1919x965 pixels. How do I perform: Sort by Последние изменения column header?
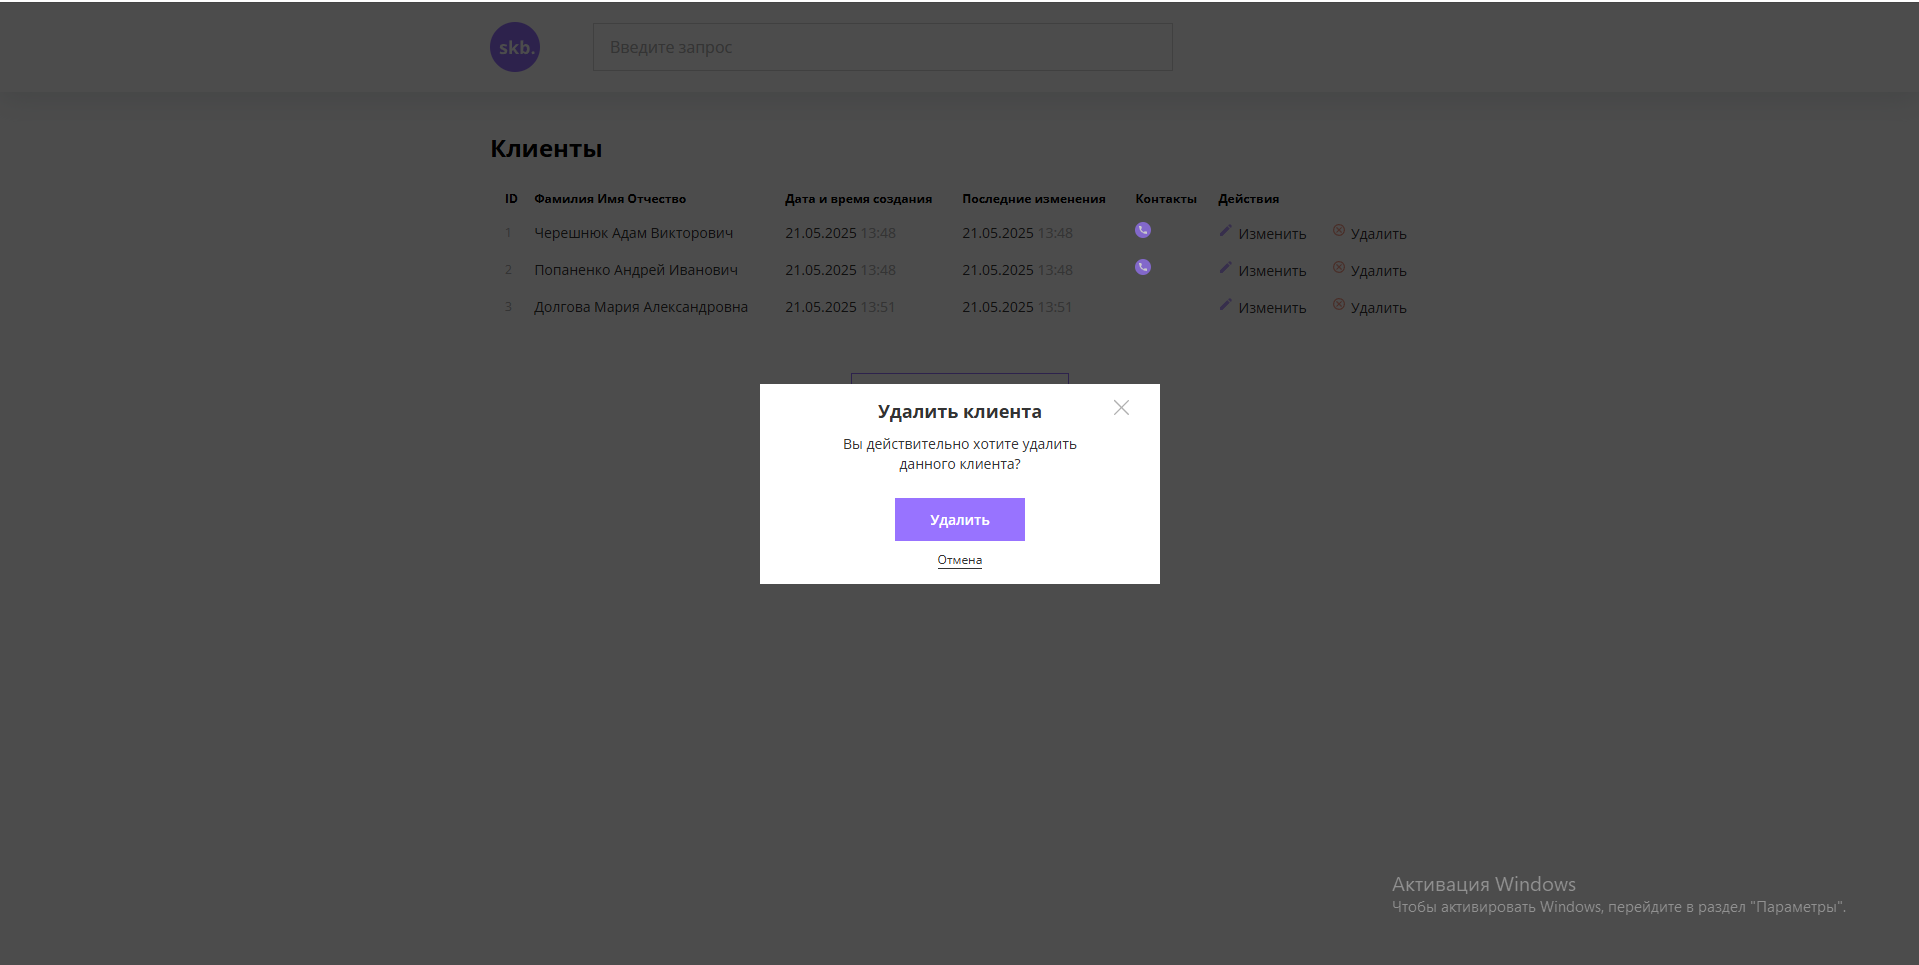pyautogui.click(x=1033, y=199)
